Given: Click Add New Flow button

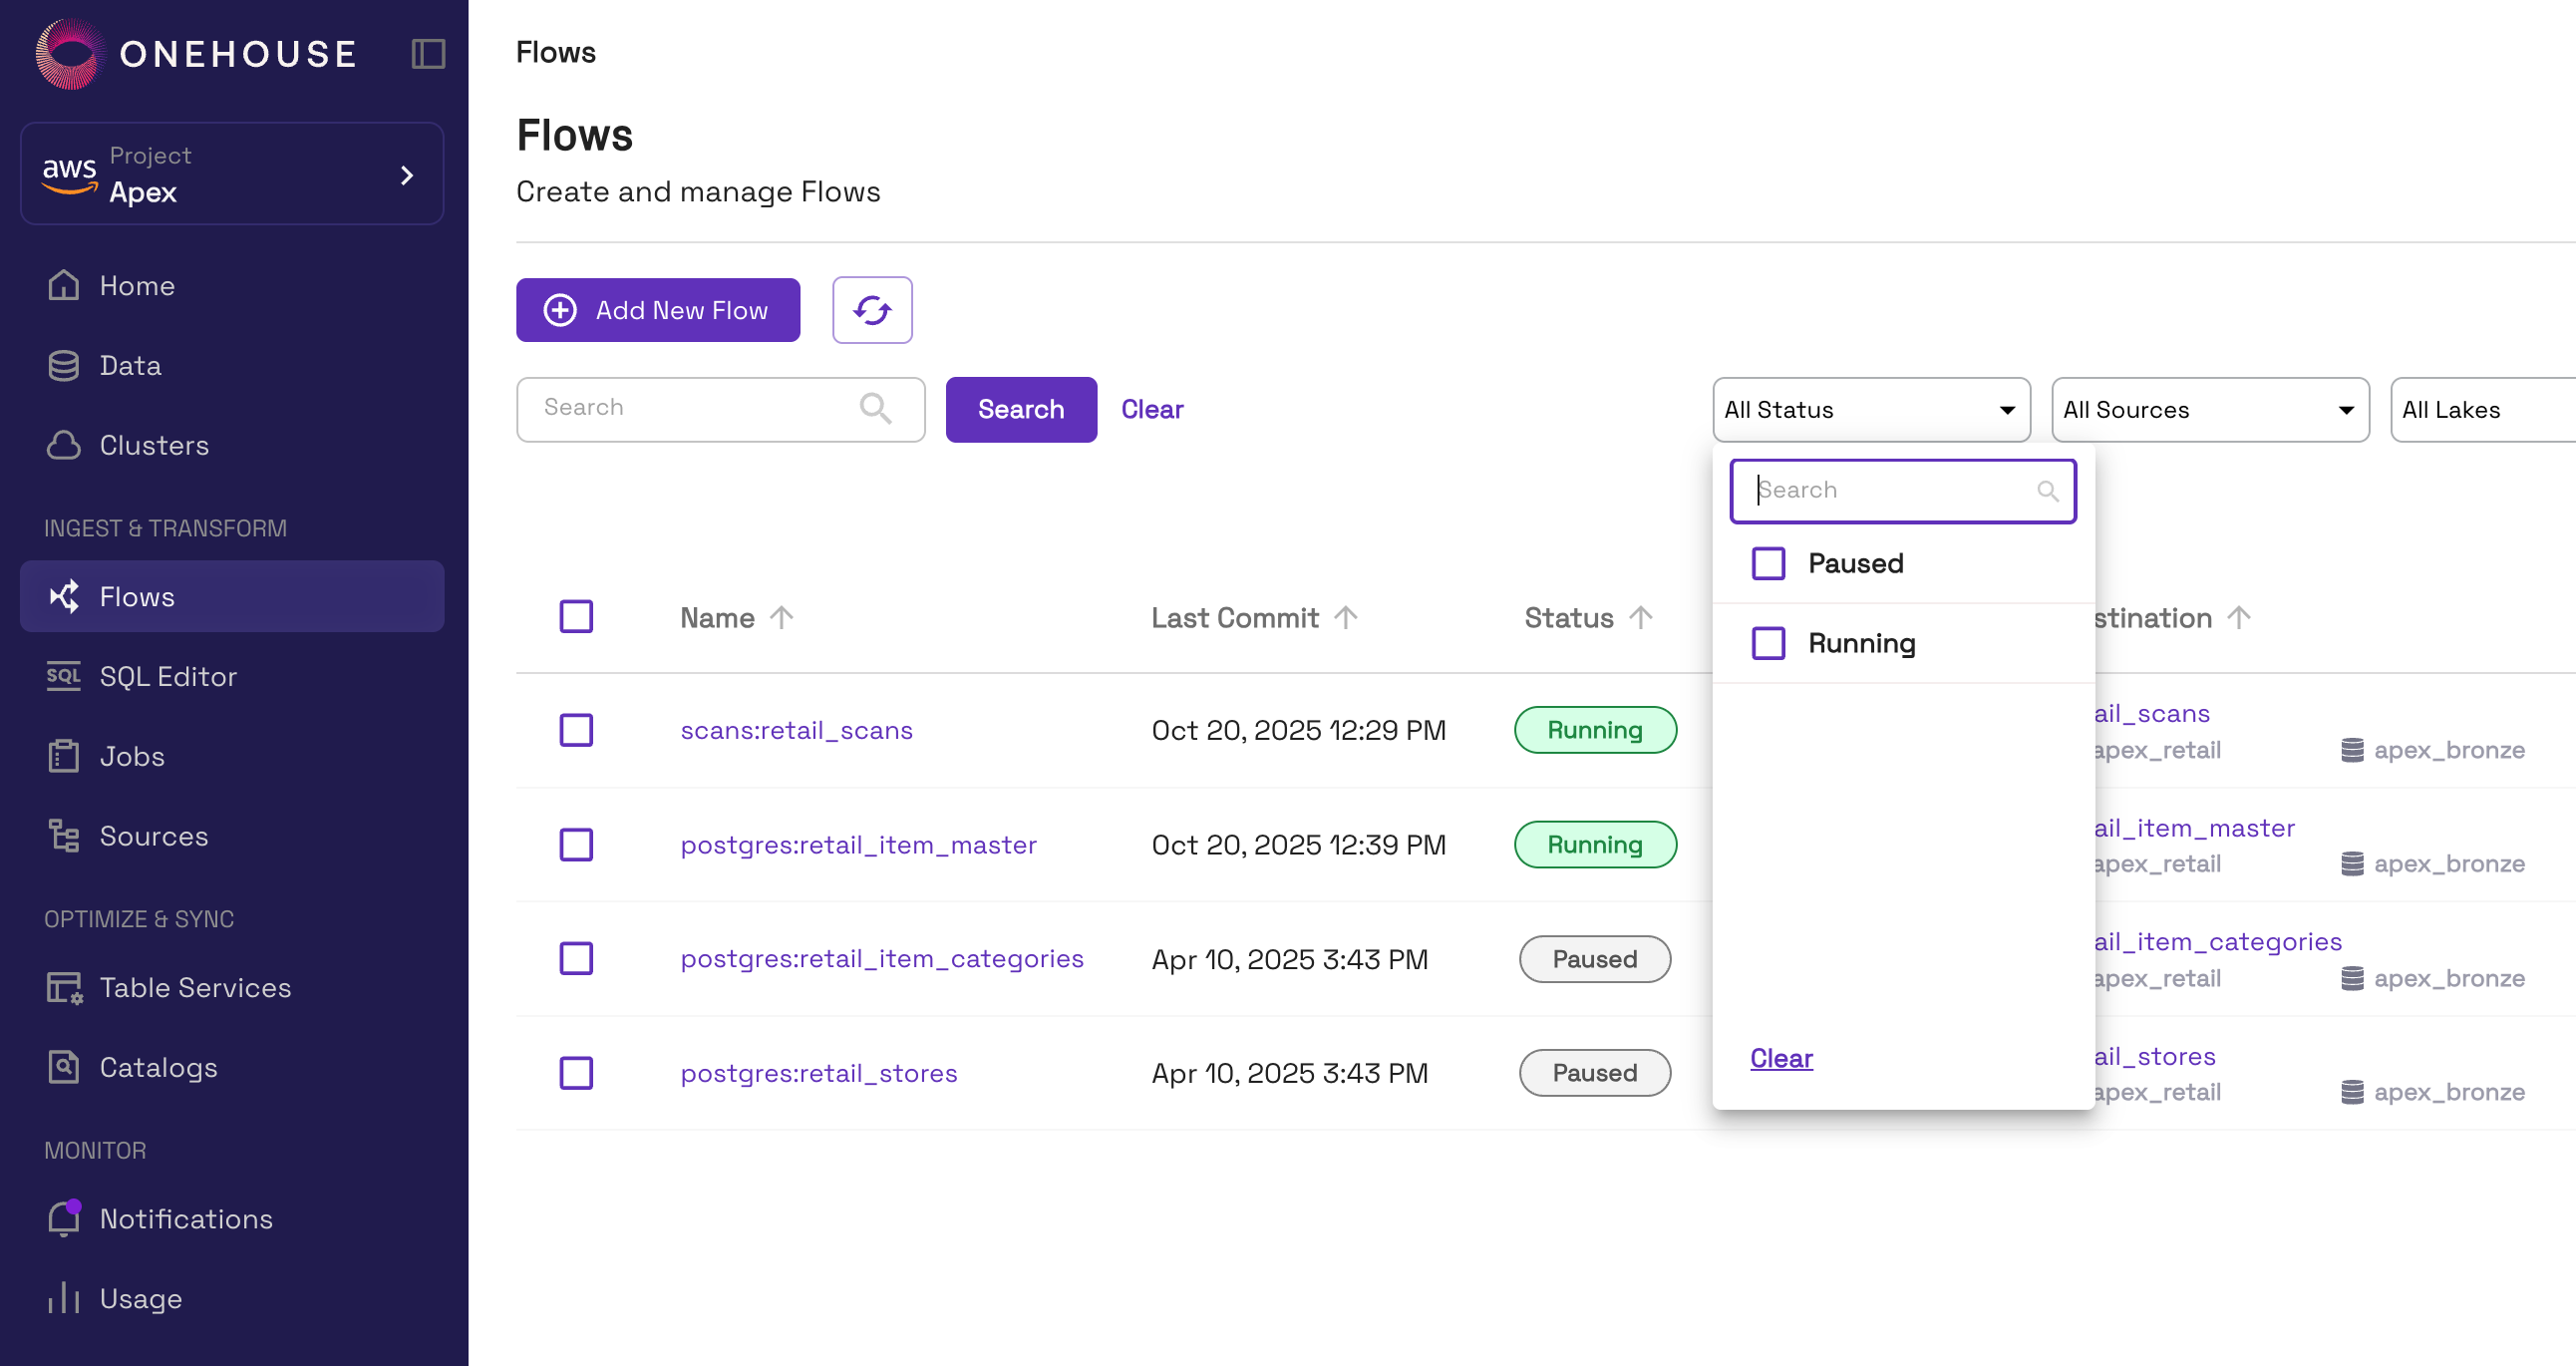Looking at the screenshot, I should [658, 310].
